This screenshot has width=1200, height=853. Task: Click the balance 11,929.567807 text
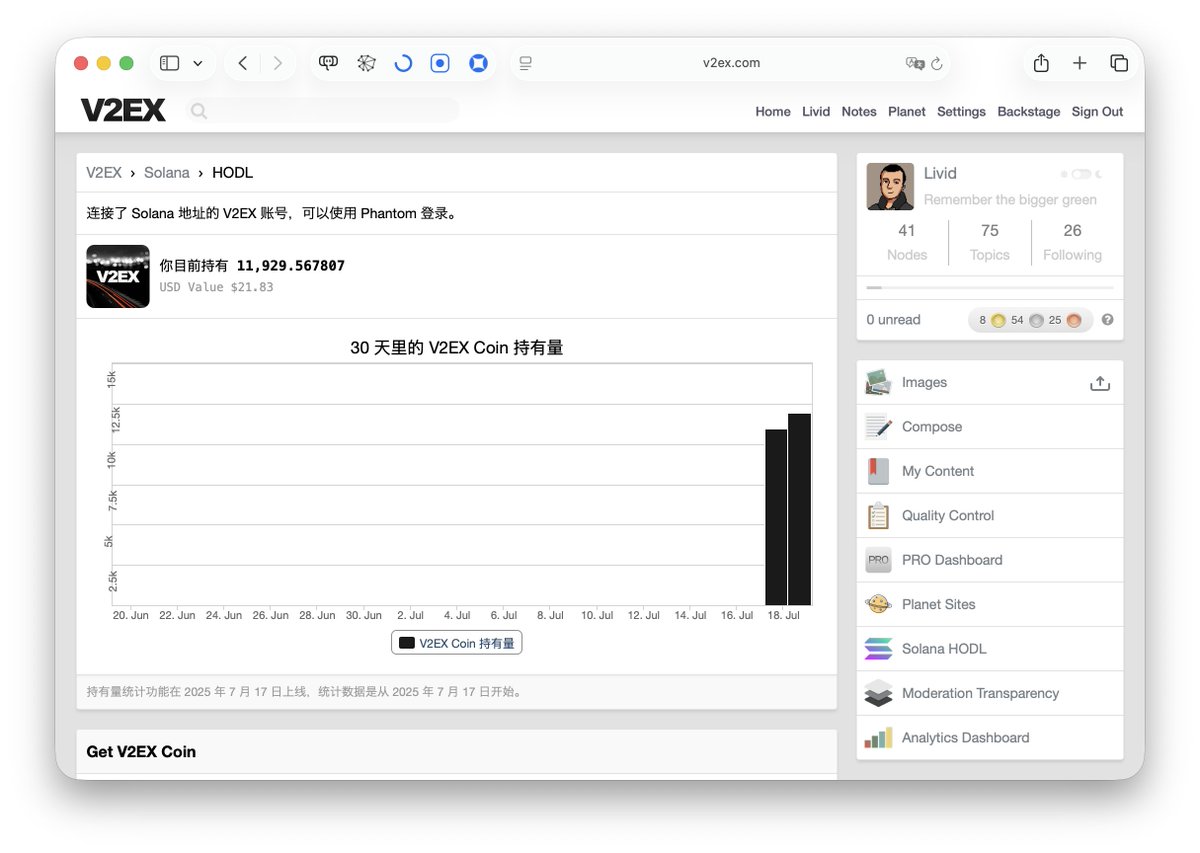(x=291, y=266)
